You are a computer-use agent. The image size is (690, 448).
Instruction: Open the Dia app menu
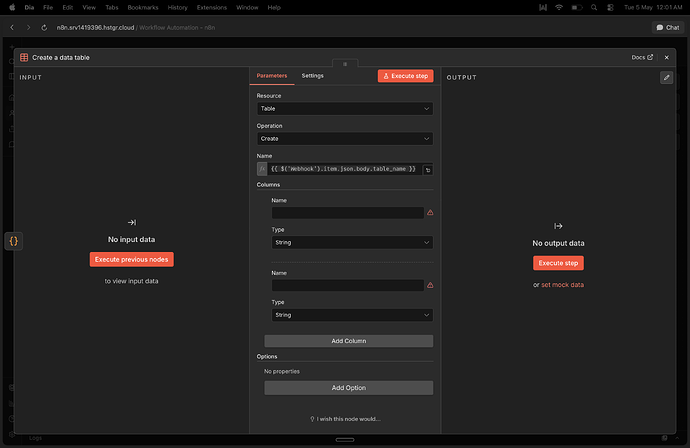coord(29,7)
